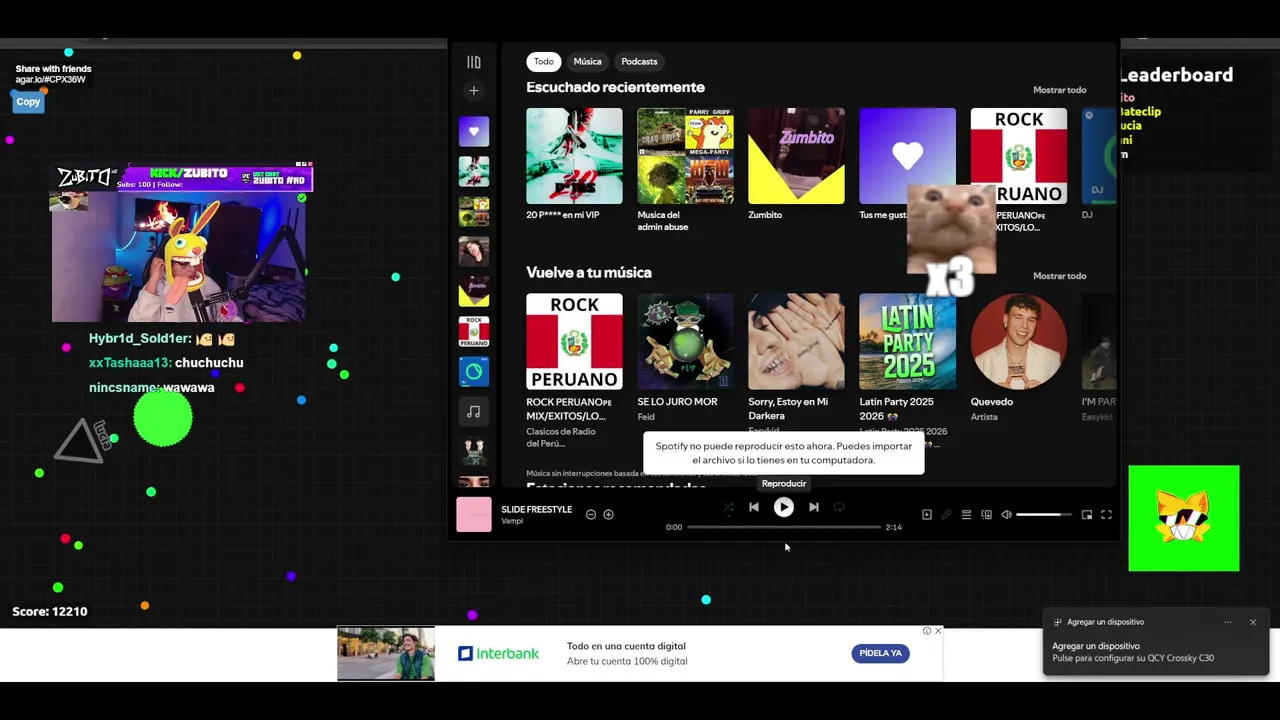This screenshot has width=1280, height=720.
Task: Open connect to a device icon
Action: [986, 515]
